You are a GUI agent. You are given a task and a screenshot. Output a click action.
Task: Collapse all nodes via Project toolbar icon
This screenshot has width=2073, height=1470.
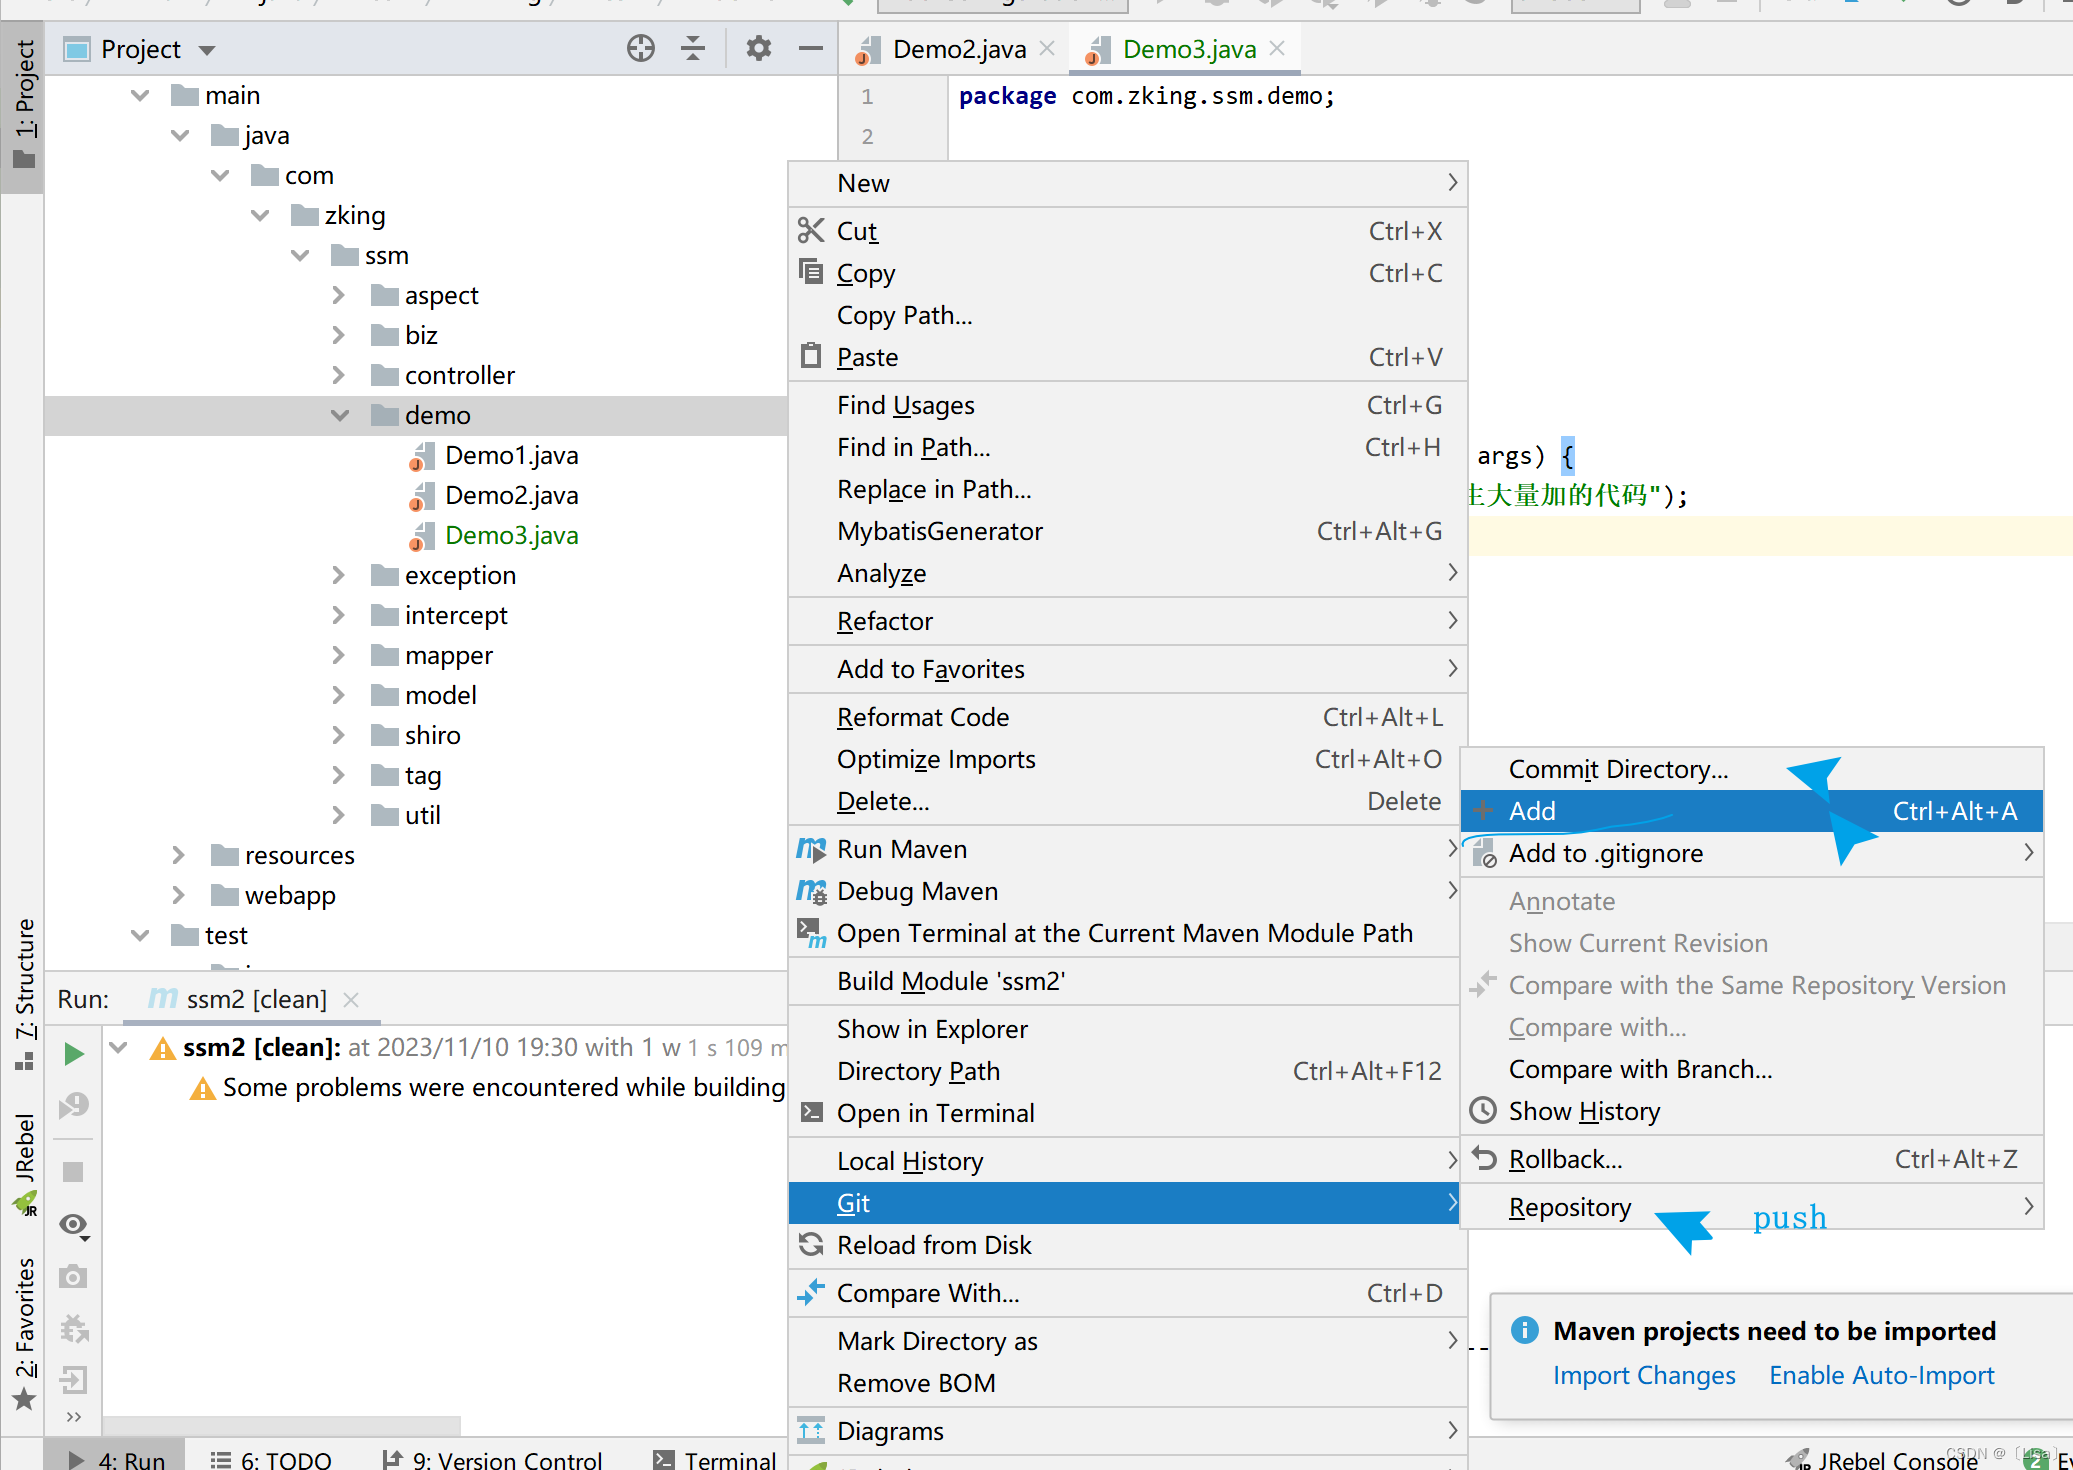pyautogui.click(x=692, y=48)
